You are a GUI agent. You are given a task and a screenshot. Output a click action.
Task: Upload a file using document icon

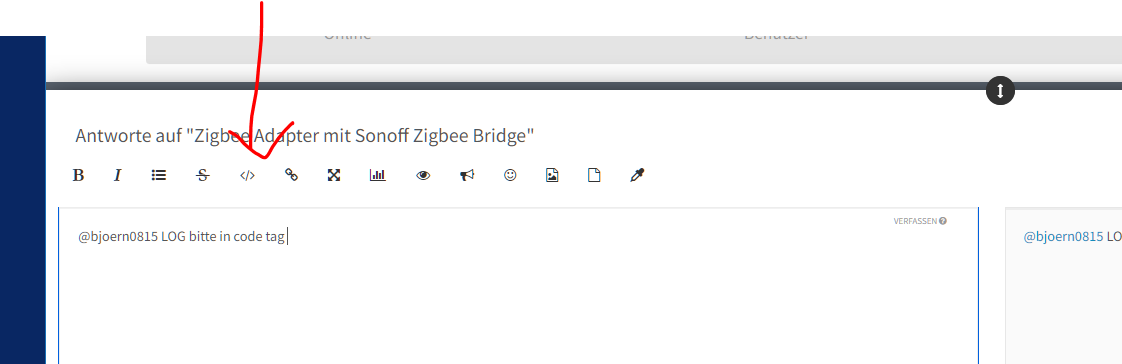click(594, 175)
